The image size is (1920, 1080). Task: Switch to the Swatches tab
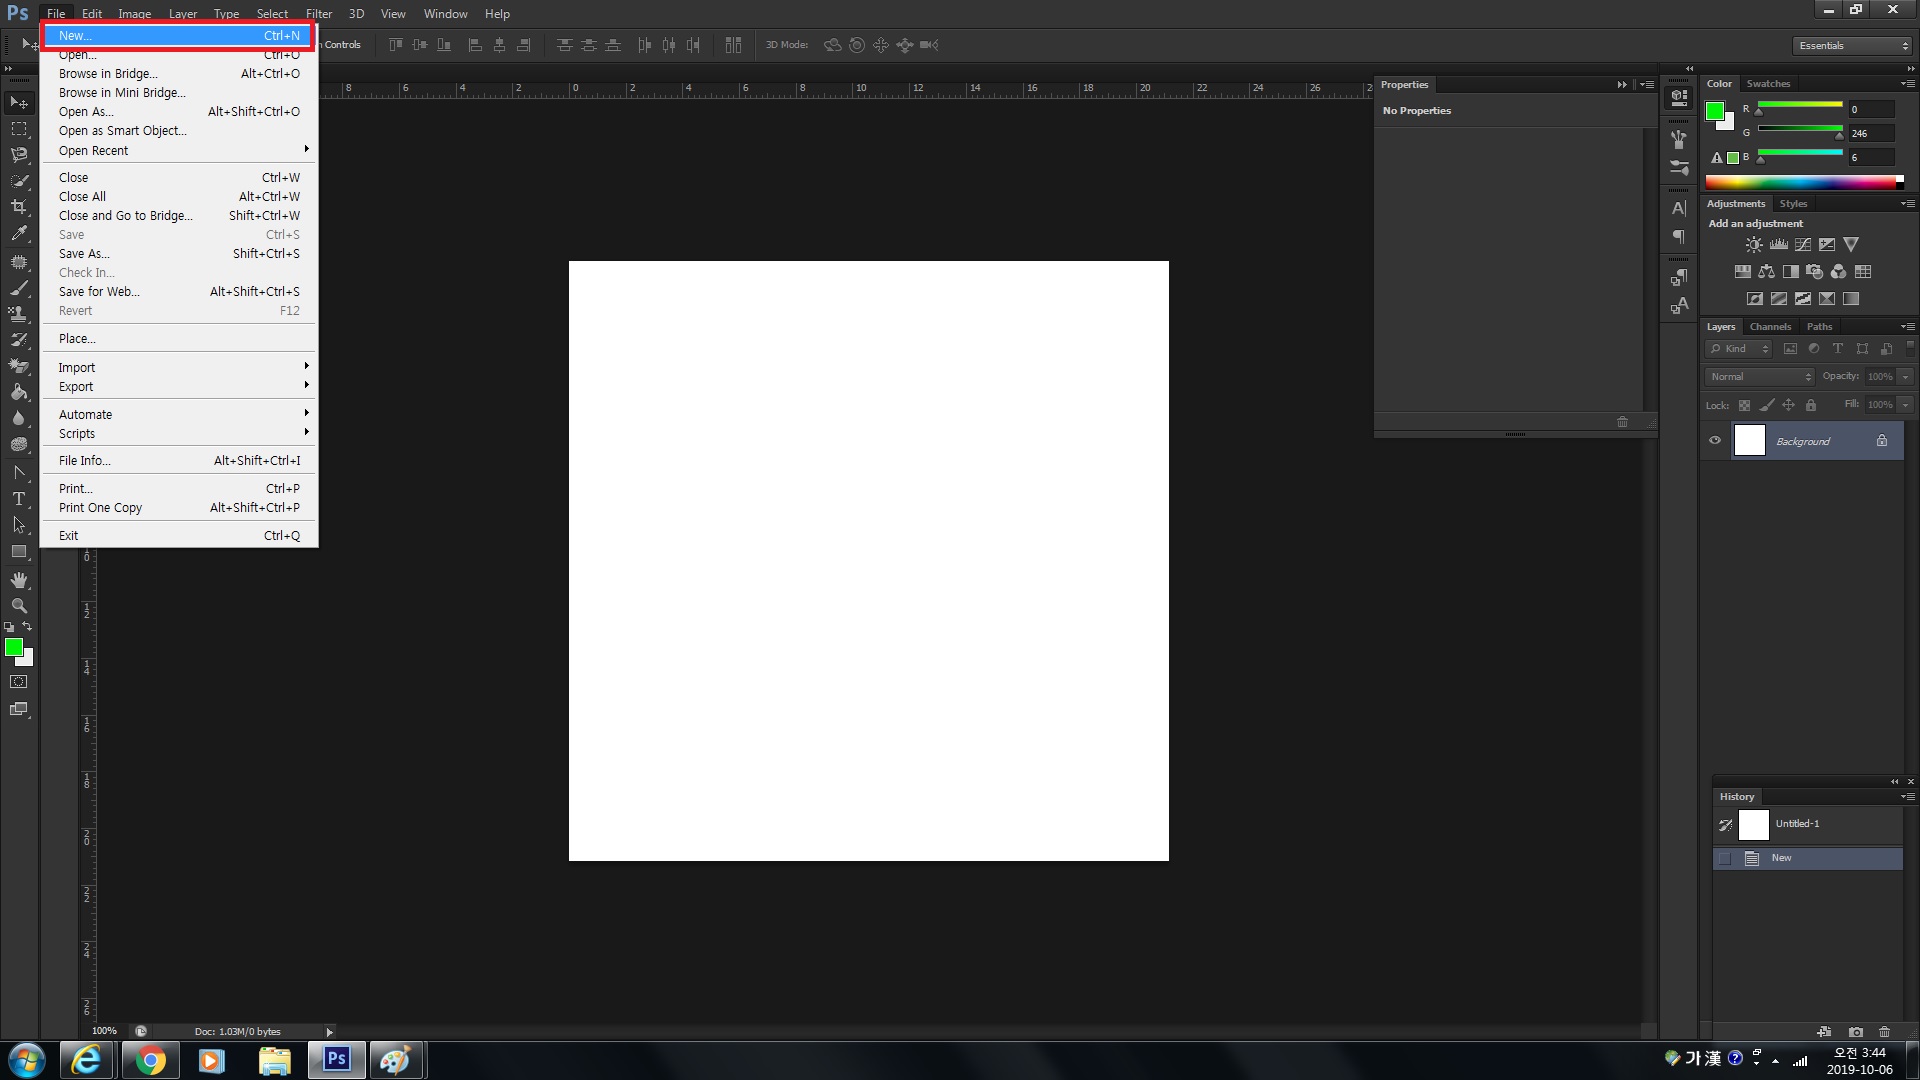click(x=1768, y=84)
